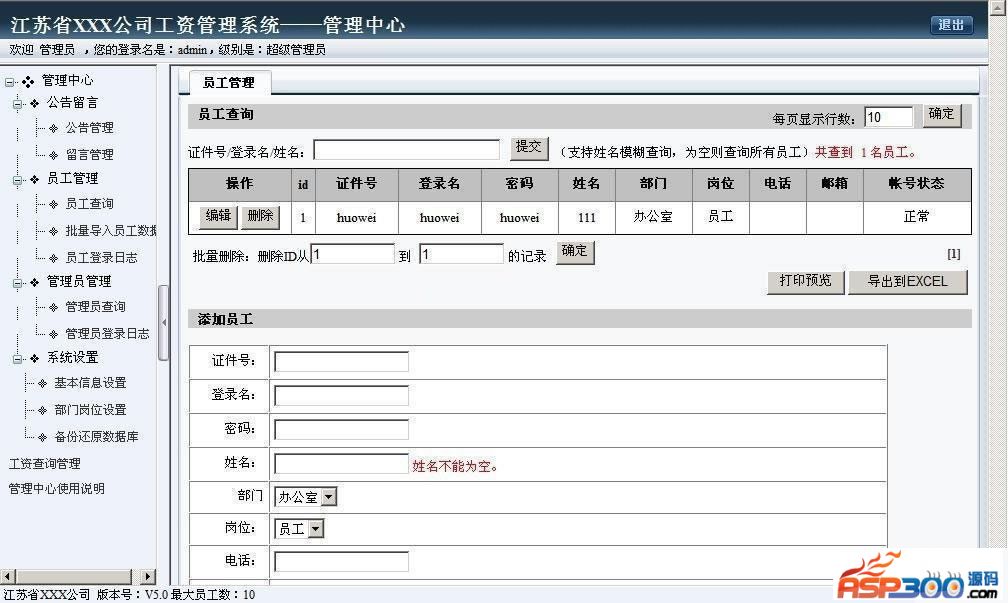
Task: Collapse the 公告留言 tree group
Action: click(x=18, y=104)
